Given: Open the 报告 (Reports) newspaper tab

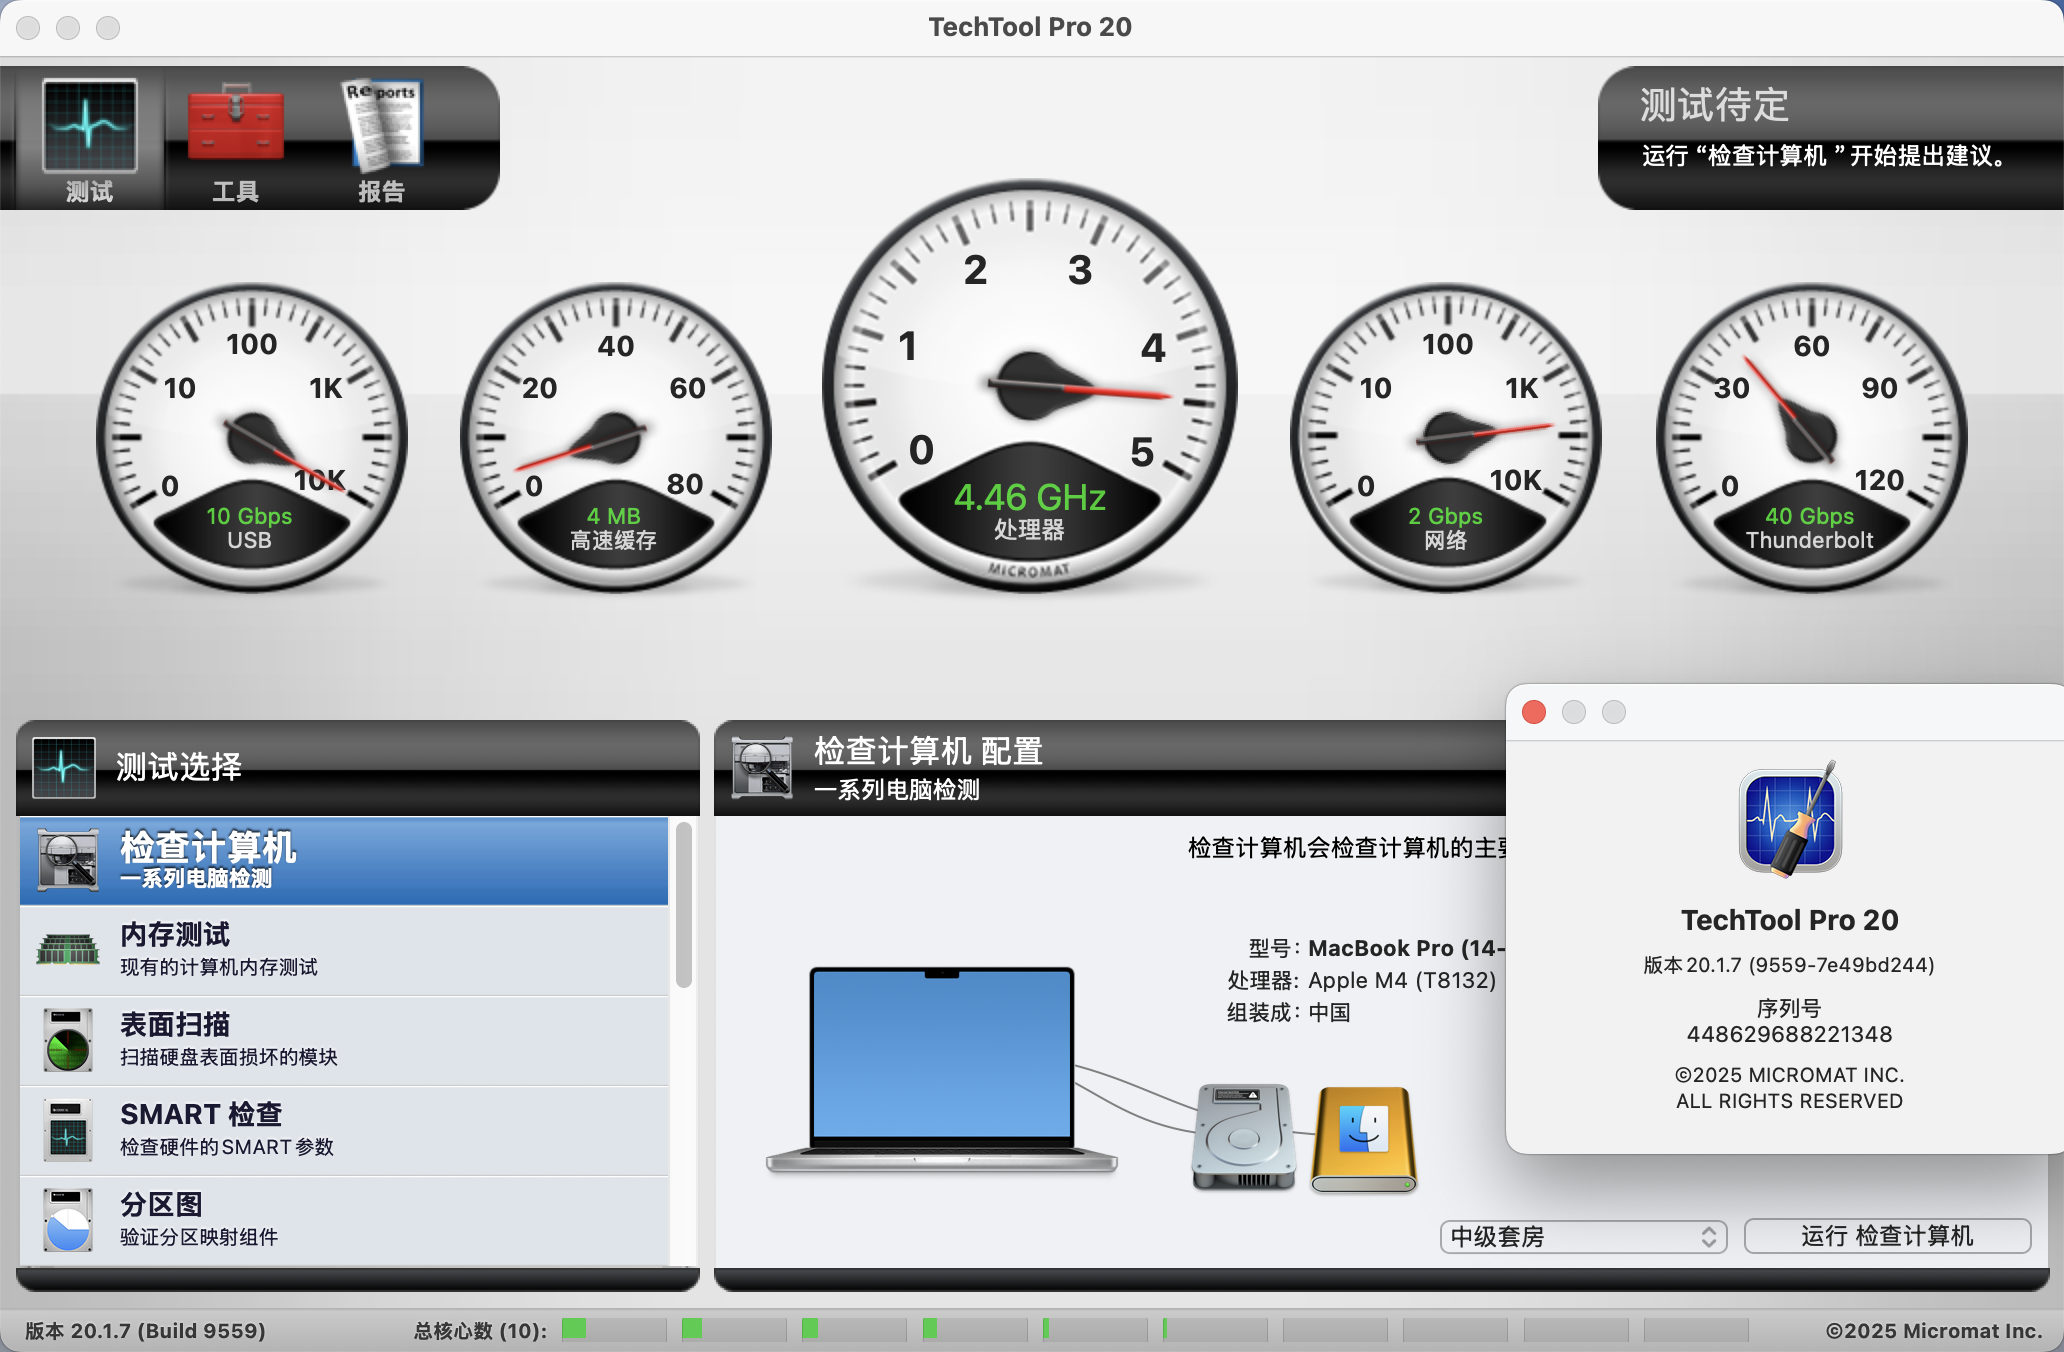Looking at the screenshot, I should pyautogui.click(x=381, y=140).
